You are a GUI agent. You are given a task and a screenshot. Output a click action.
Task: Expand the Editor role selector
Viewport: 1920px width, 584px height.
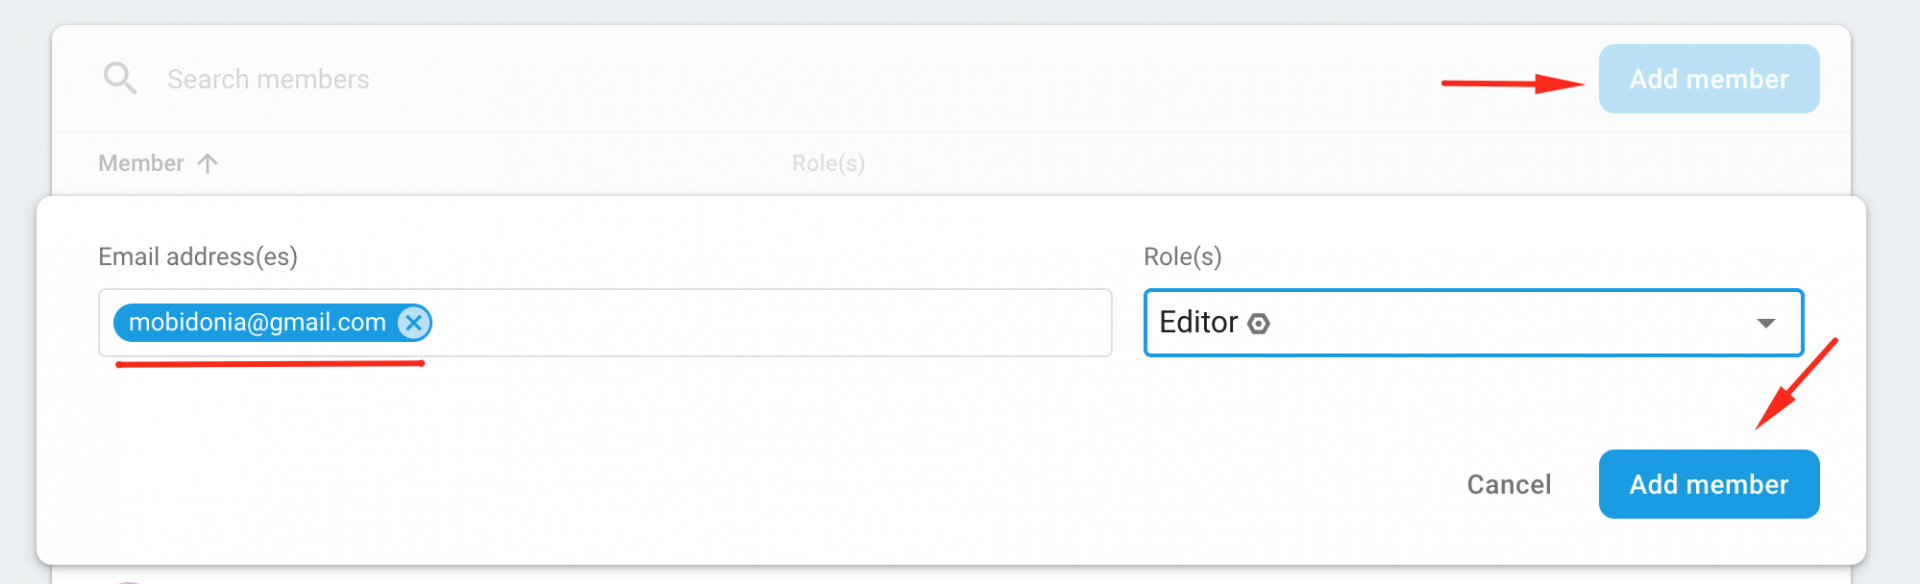click(1473, 323)
